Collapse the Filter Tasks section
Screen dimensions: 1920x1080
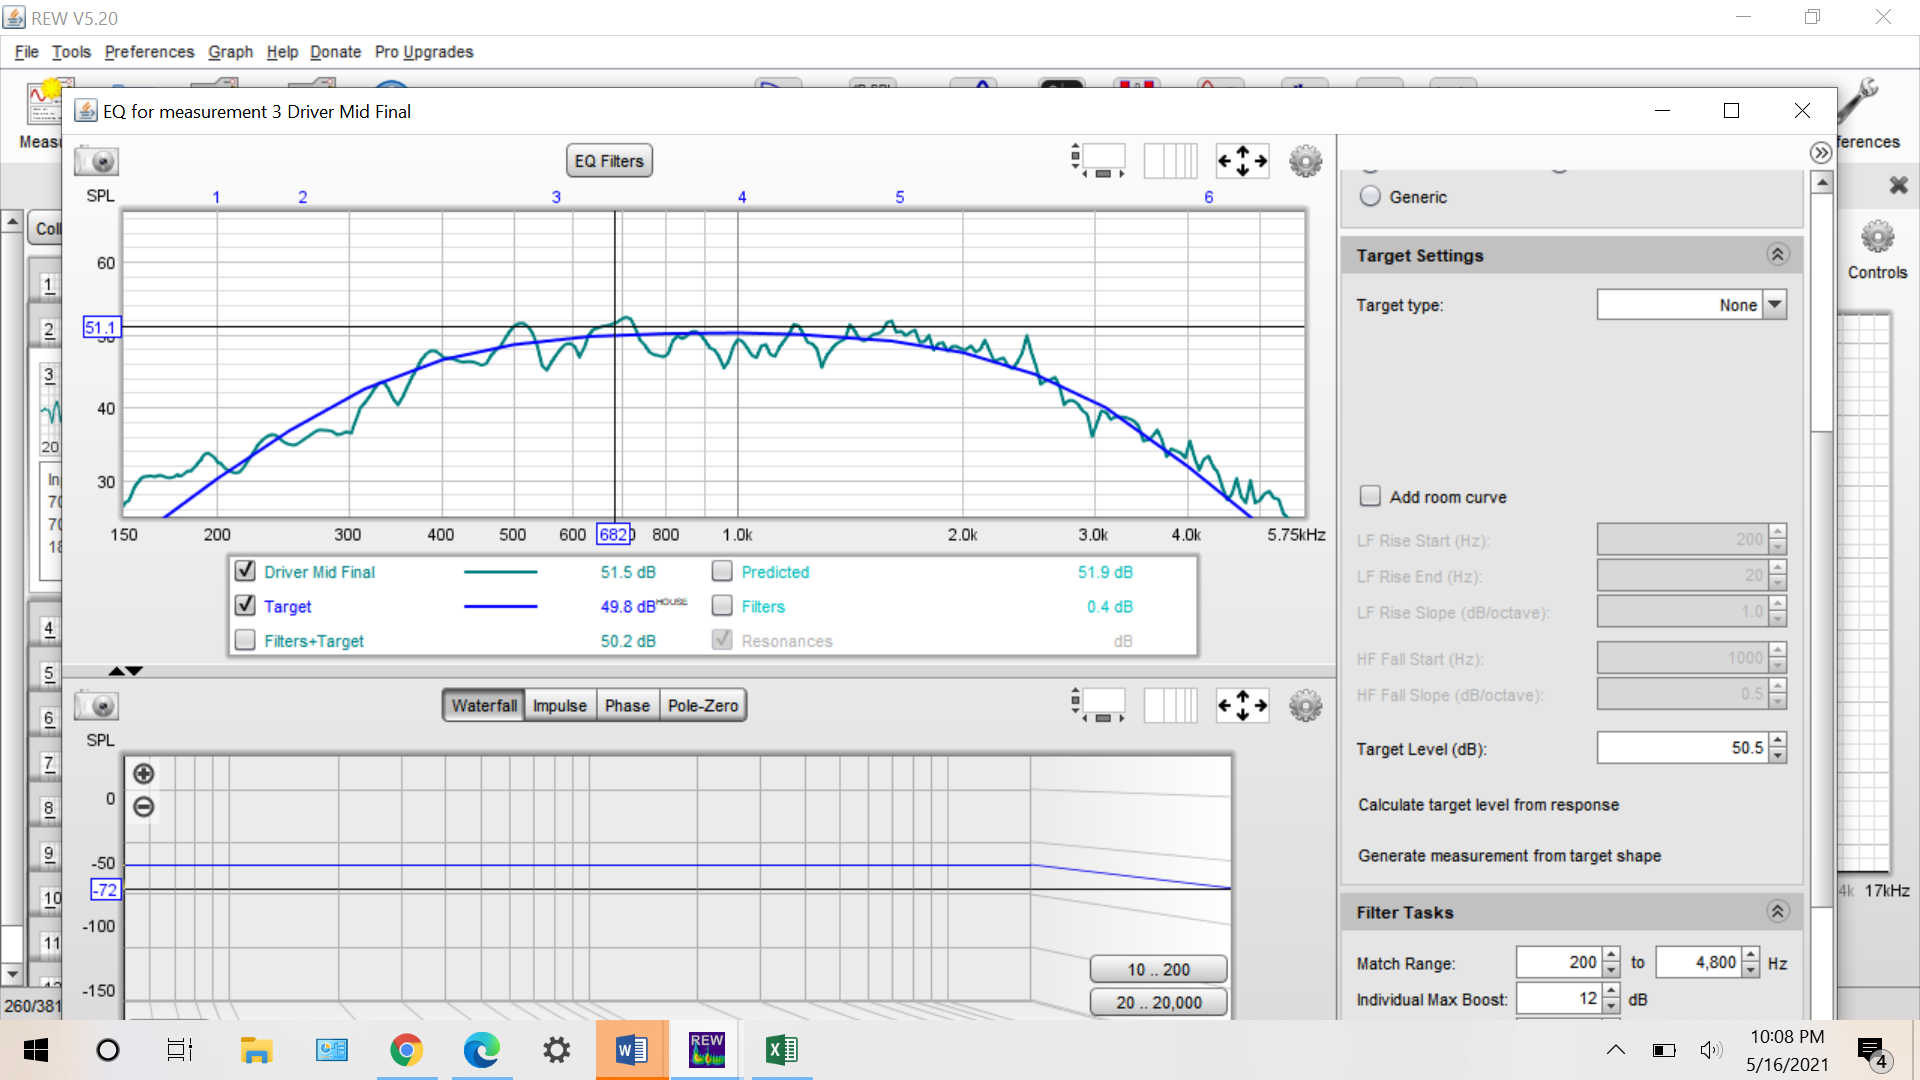click(1777, 912)
